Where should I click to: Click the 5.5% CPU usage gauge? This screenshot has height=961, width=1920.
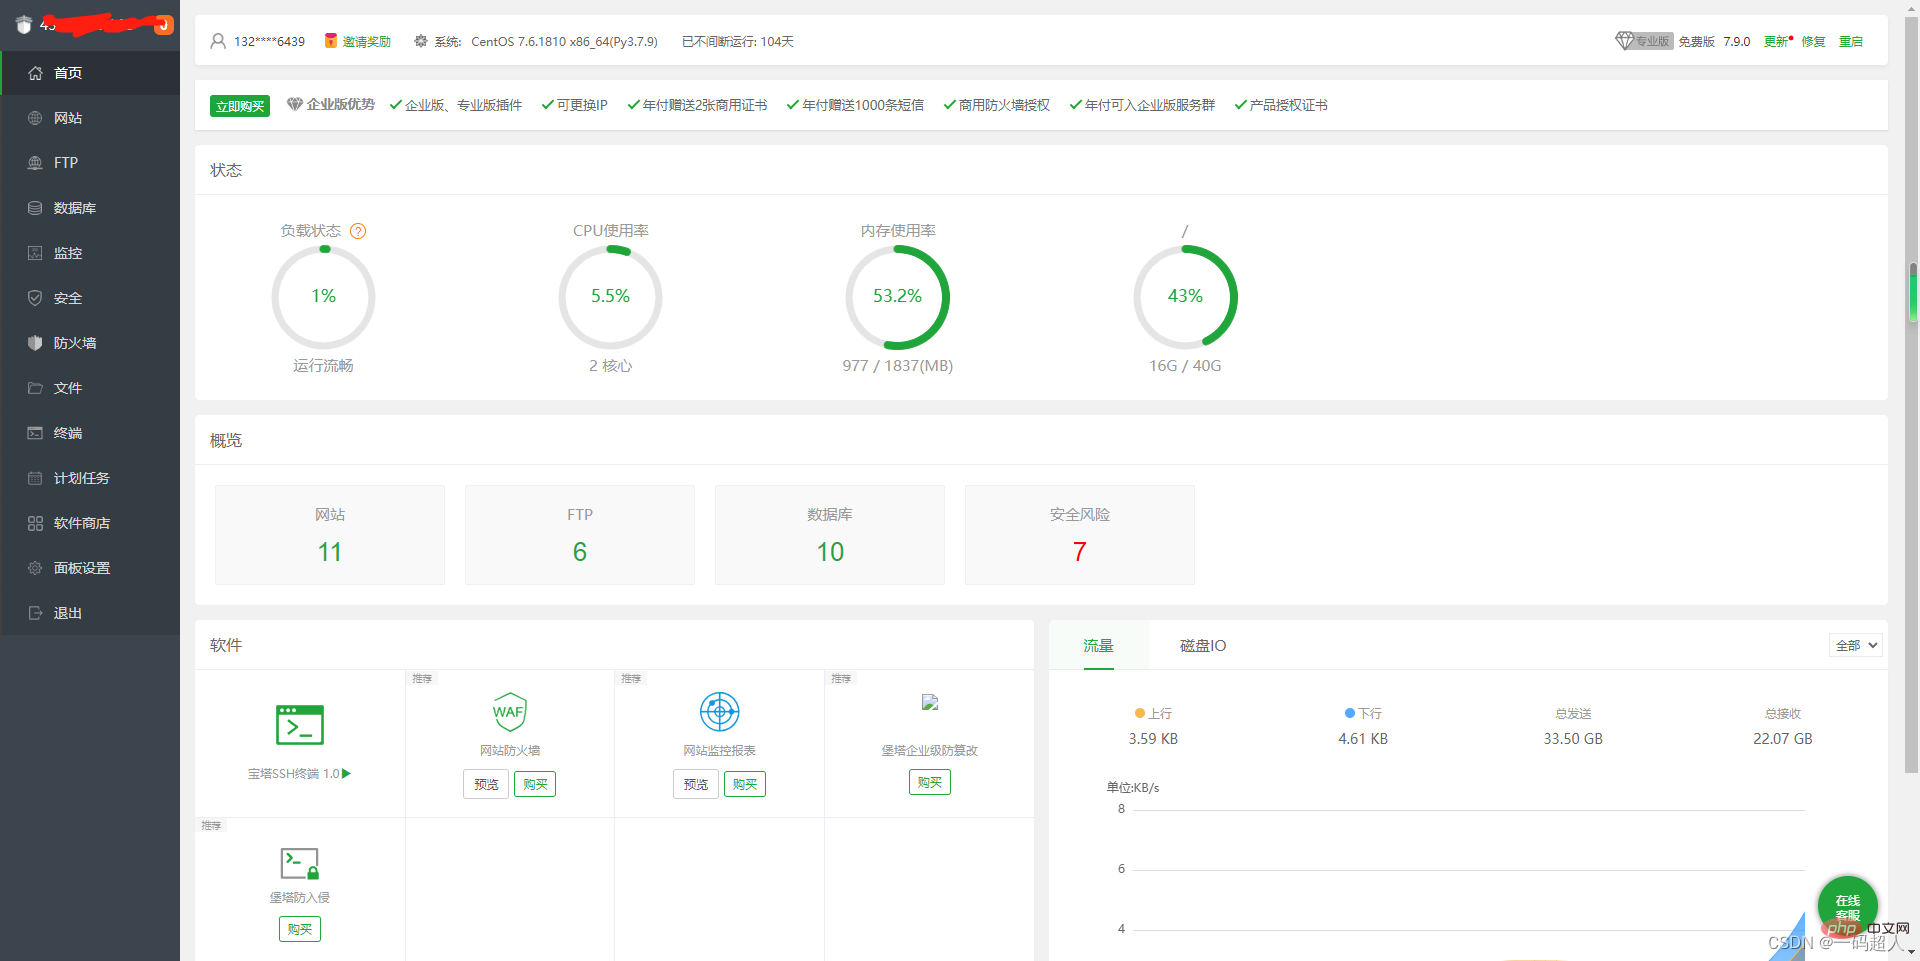[x=610, y=297]
